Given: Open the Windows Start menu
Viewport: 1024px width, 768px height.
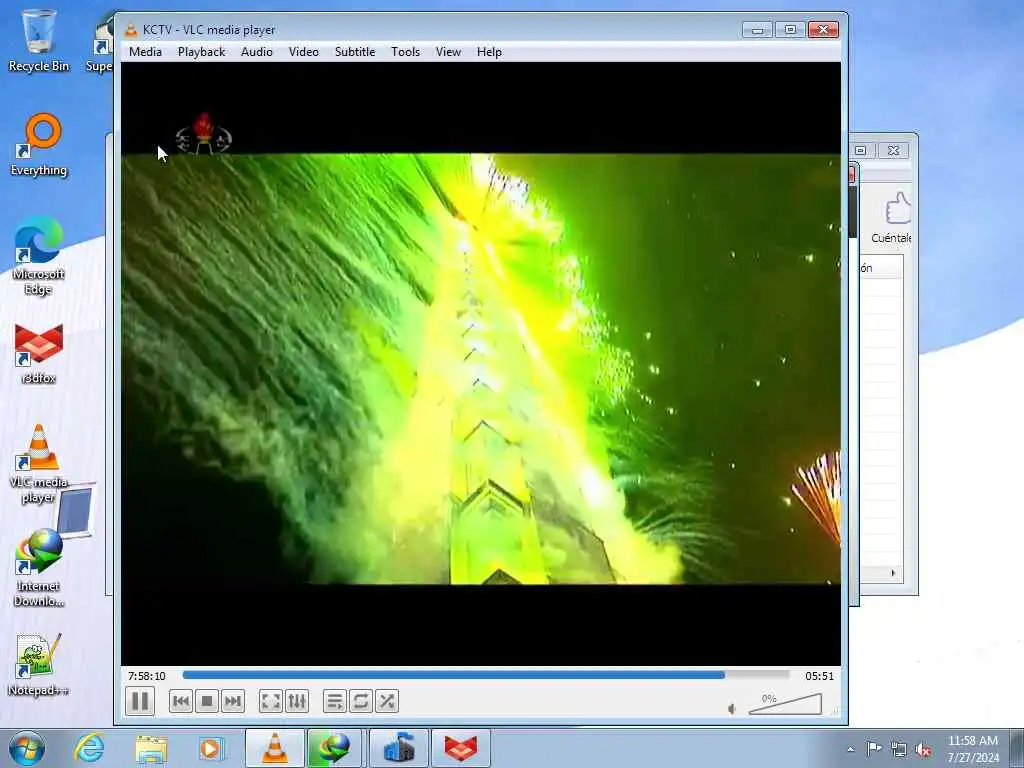Looking at the screenshot, I should (x=27, y=748).
